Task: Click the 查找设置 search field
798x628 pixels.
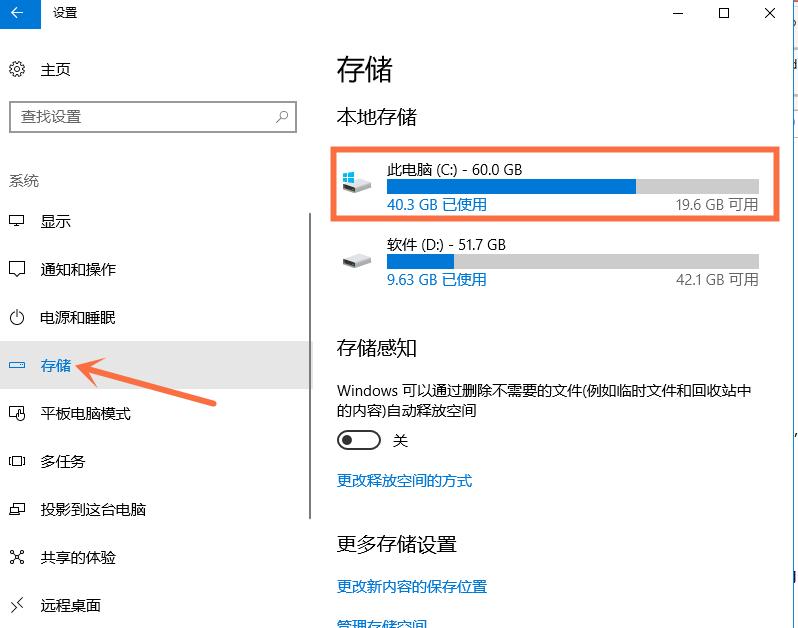Action: click(153, 117)
